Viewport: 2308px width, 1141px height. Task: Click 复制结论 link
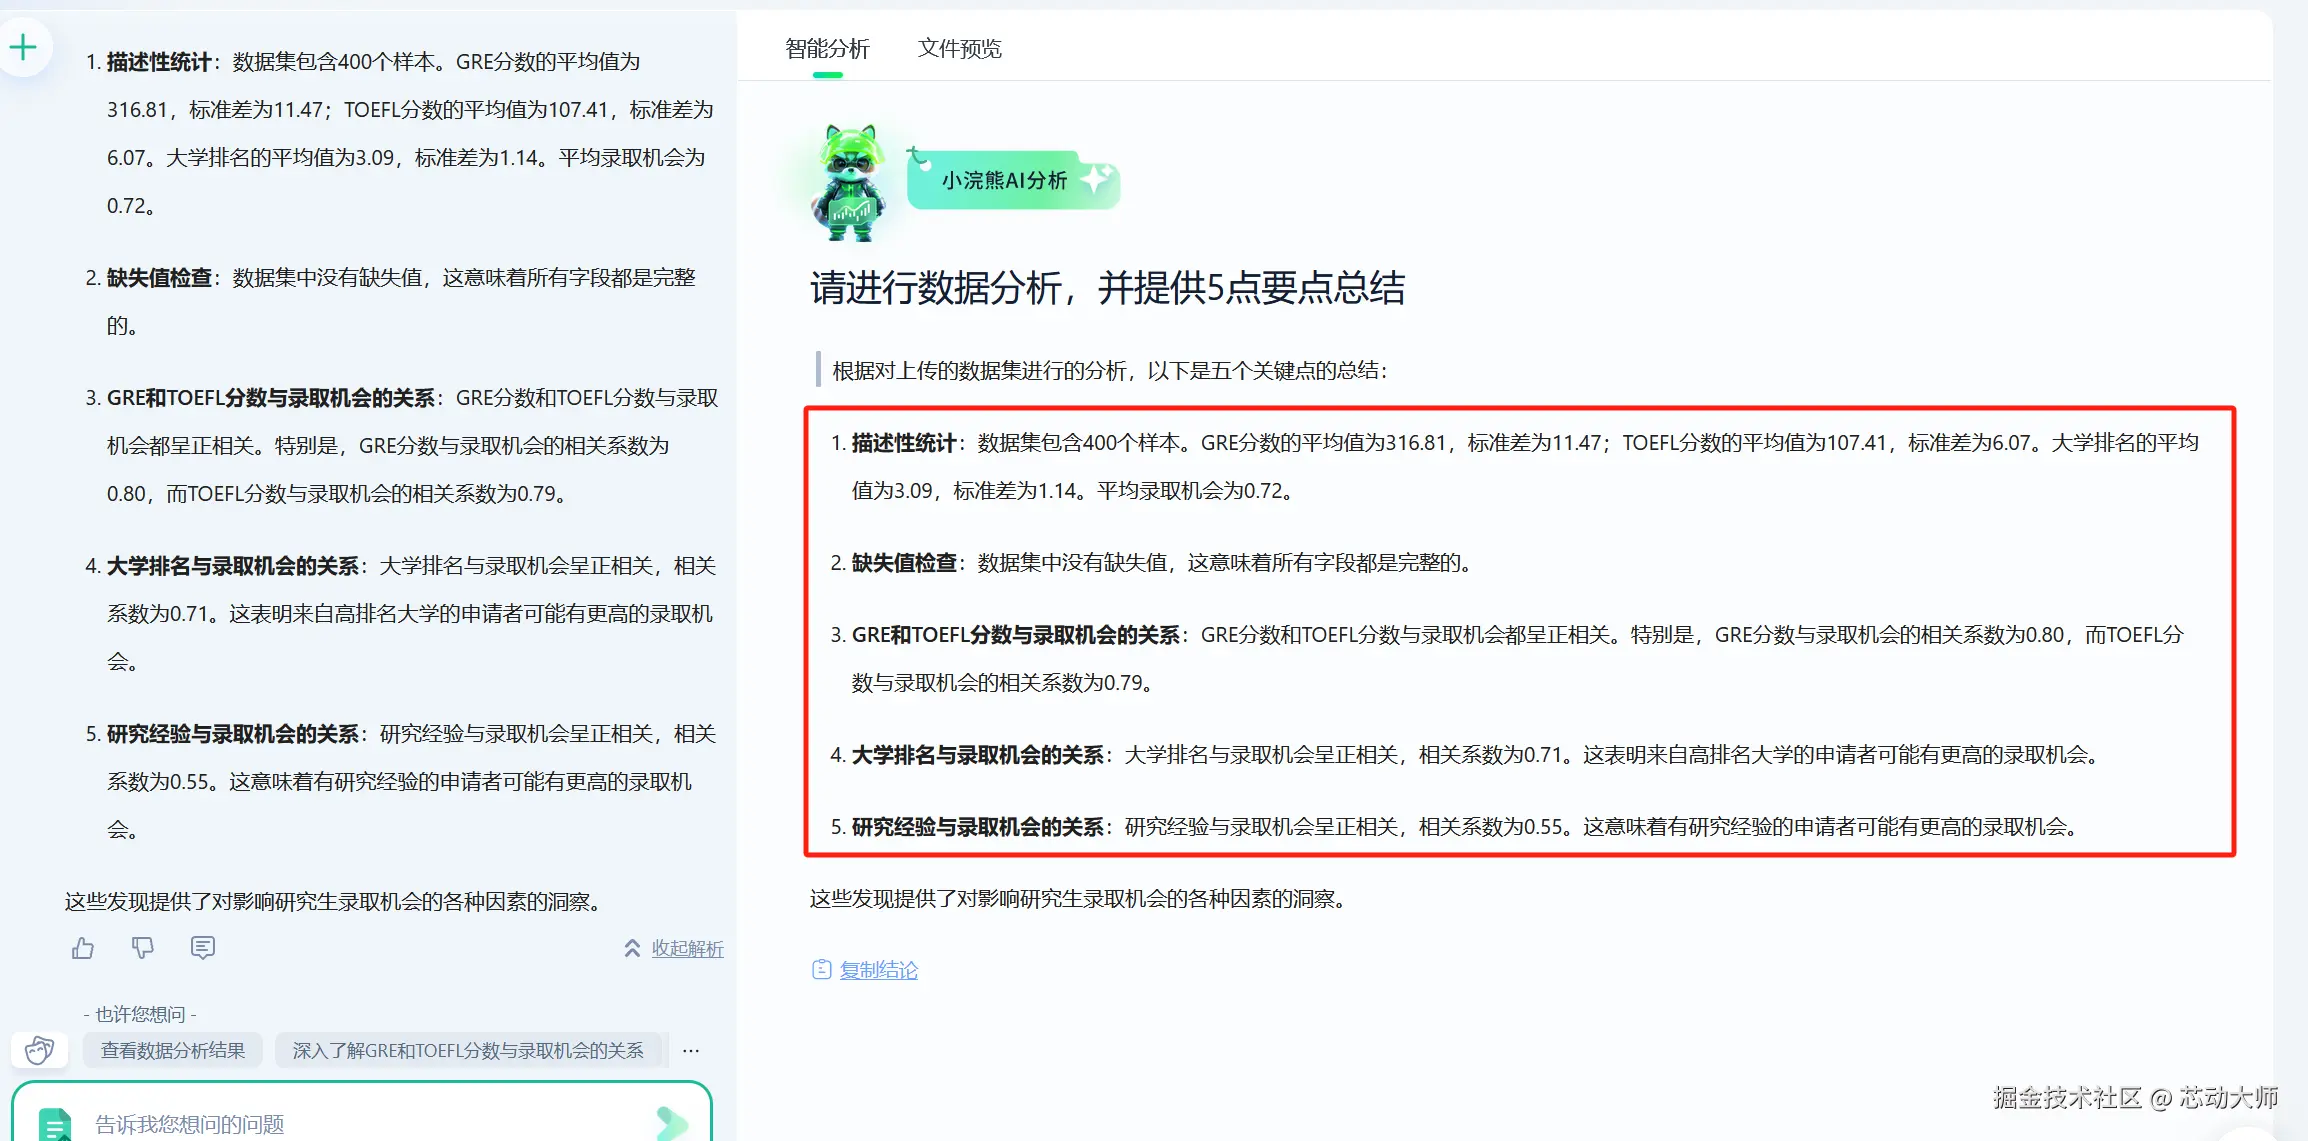tap(878, 969)
